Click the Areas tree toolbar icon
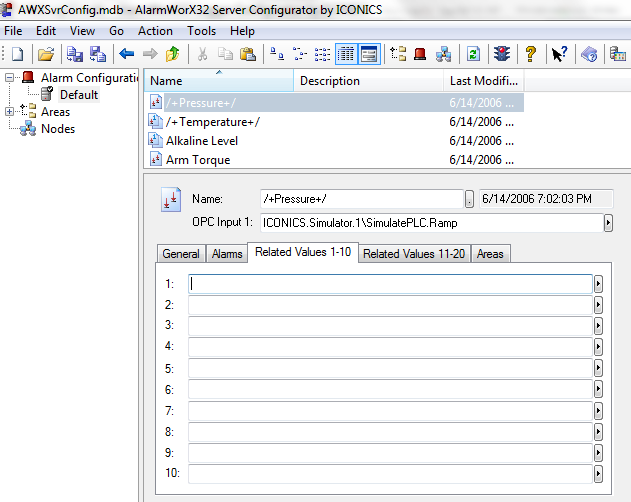Viewport: 631px width, 502px height. tap(398, 54)
